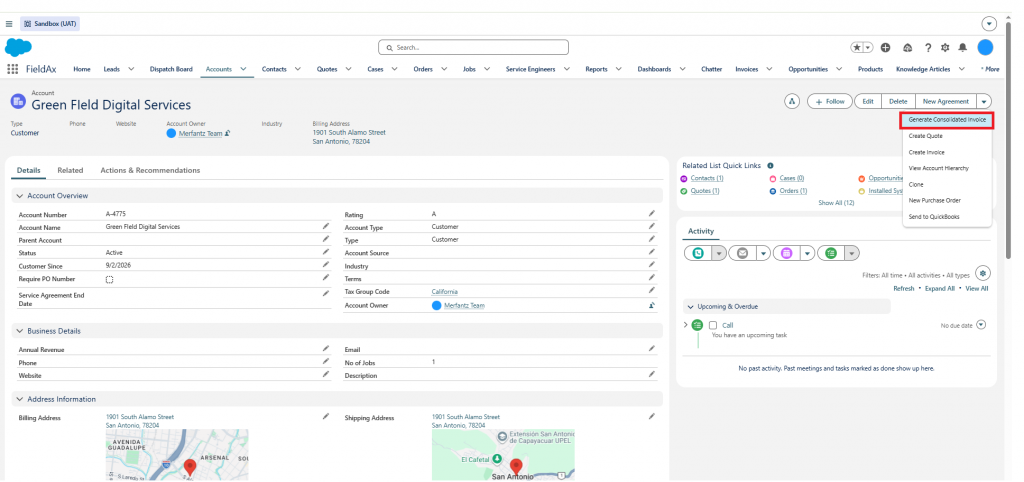Open the App Launcher grid icon
This screenshot has height=482, width=1024.
click(x=12, y=69)
